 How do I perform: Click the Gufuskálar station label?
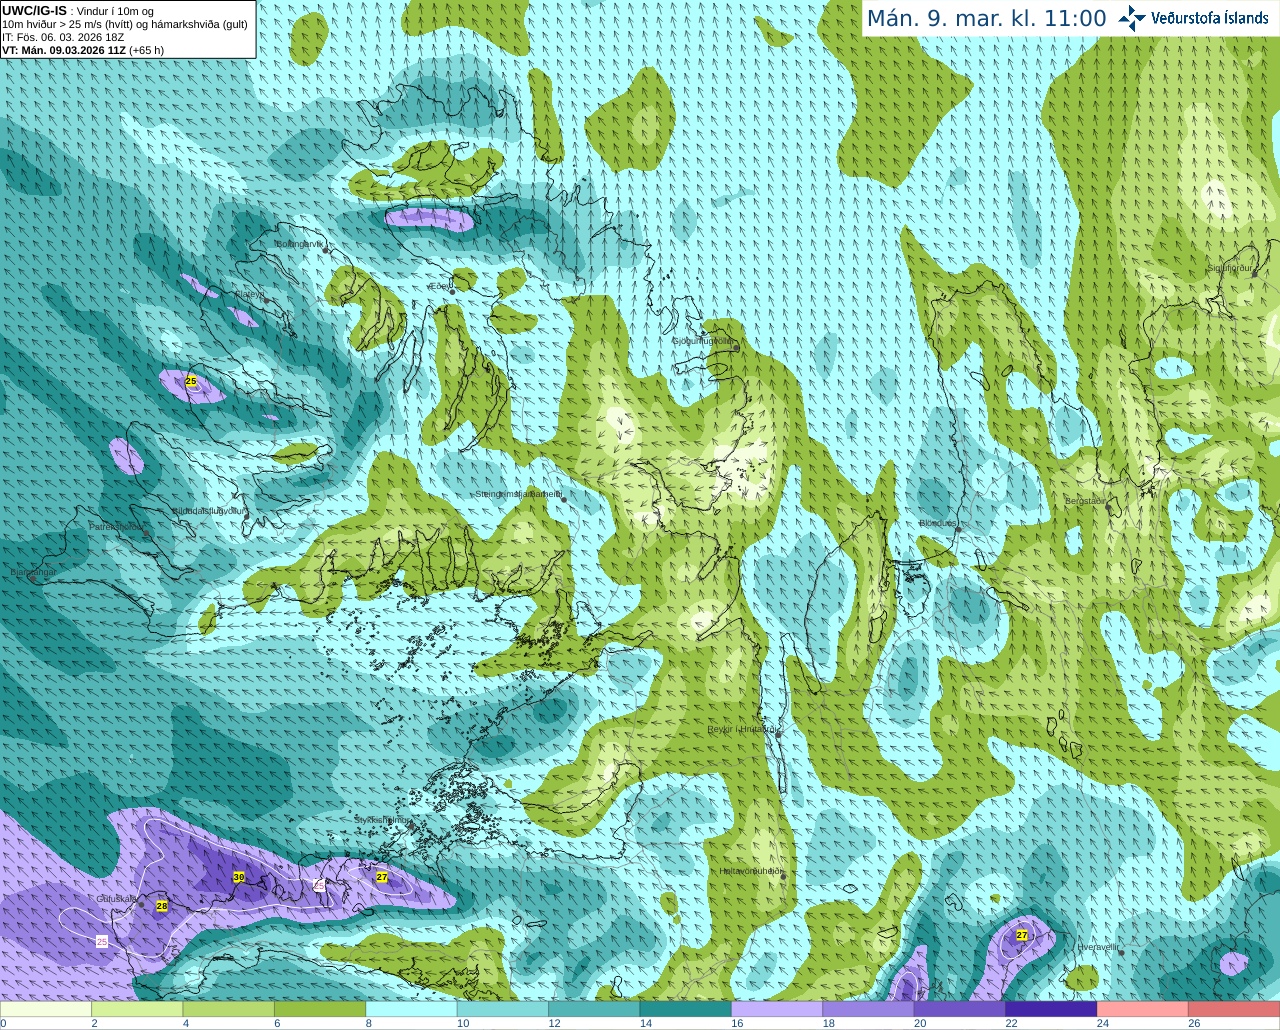[x=116, y=898]
